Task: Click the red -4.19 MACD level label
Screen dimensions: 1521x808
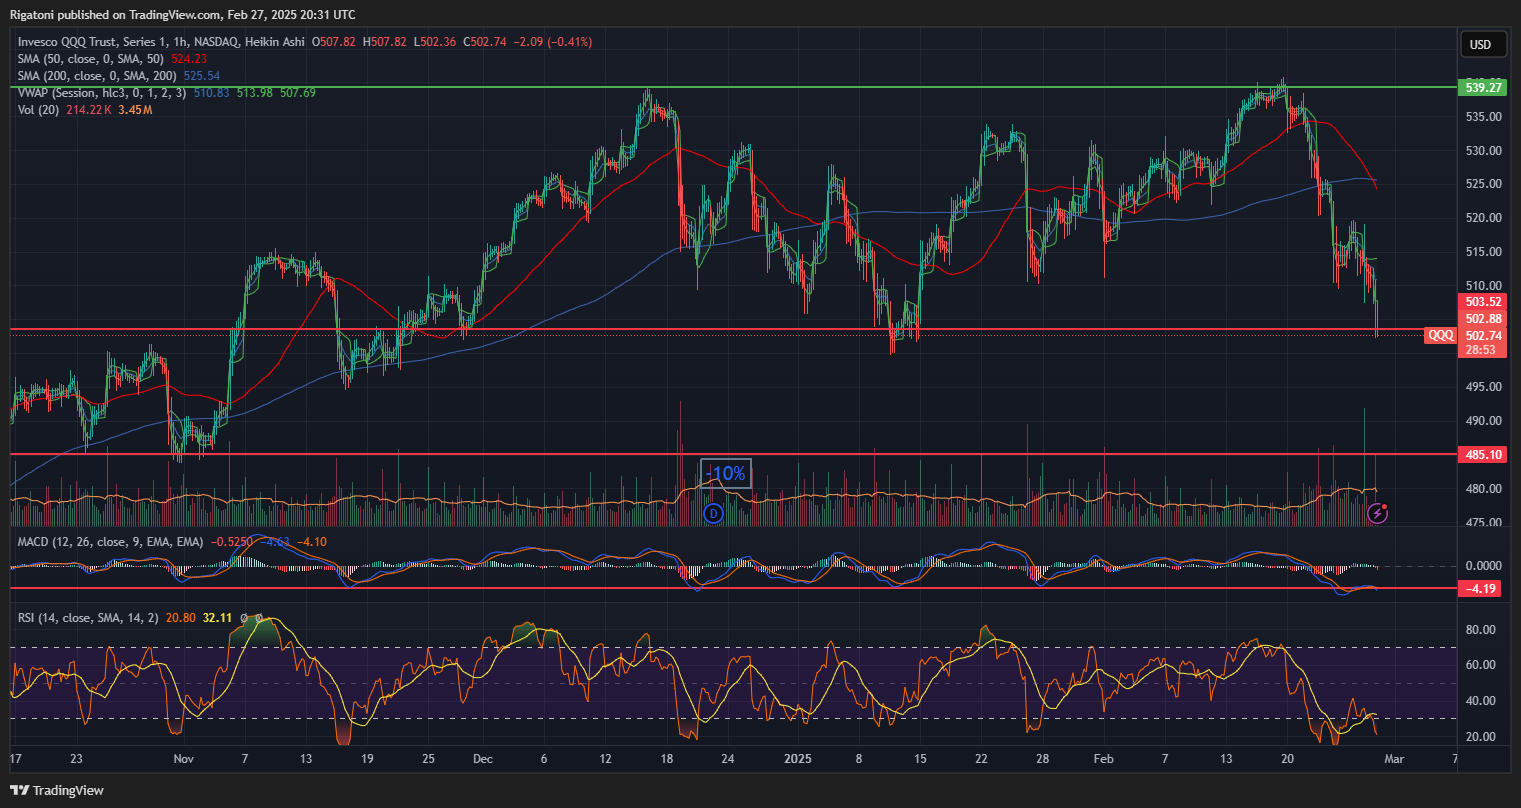Action: pos(1482,588)
